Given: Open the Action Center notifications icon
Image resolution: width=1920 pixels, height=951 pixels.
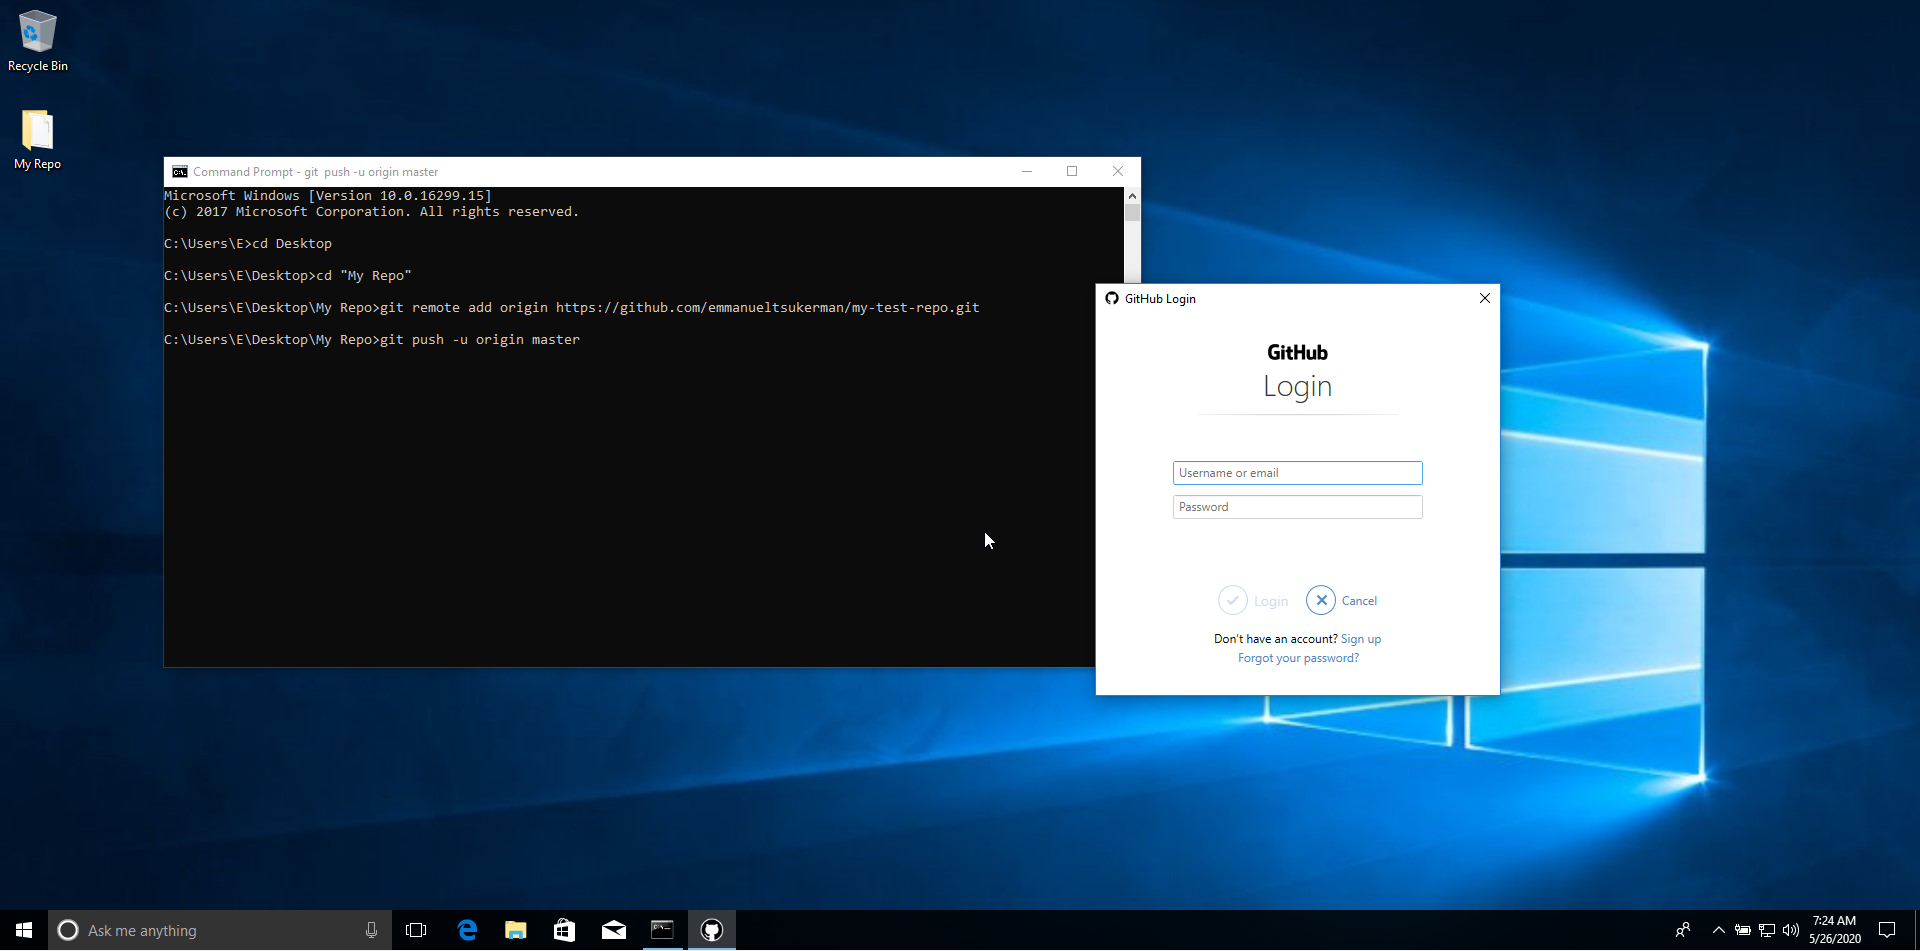Looking at the screenshot, I should pyautogui.click(x=1887, y=930).
